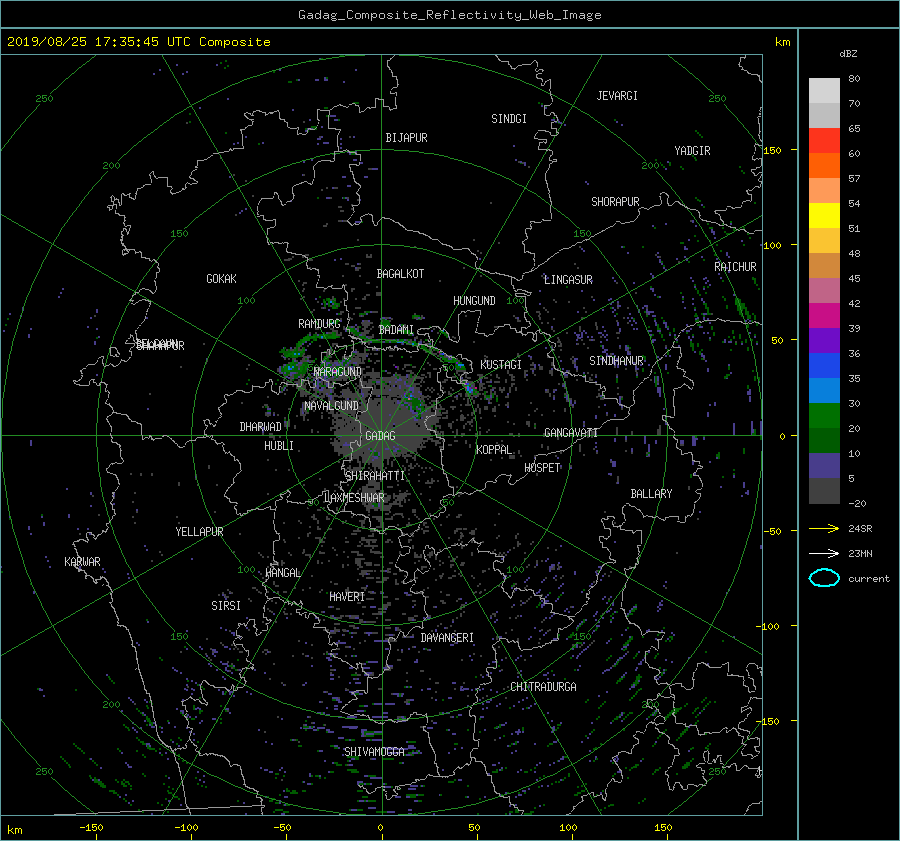The image size is (900, 841).
Task: Click the HAVERI city label
Action: [x=347, y=597]
